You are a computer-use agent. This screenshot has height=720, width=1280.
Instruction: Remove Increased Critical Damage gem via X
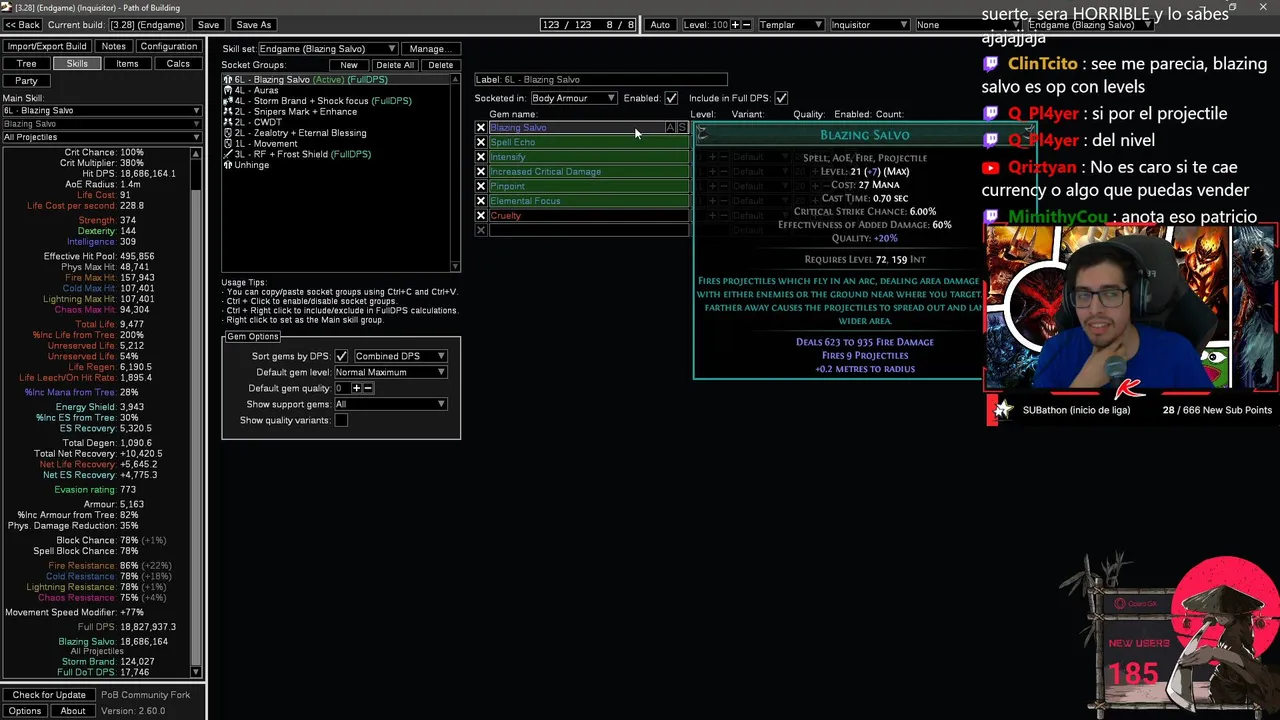tap(481, 172)
